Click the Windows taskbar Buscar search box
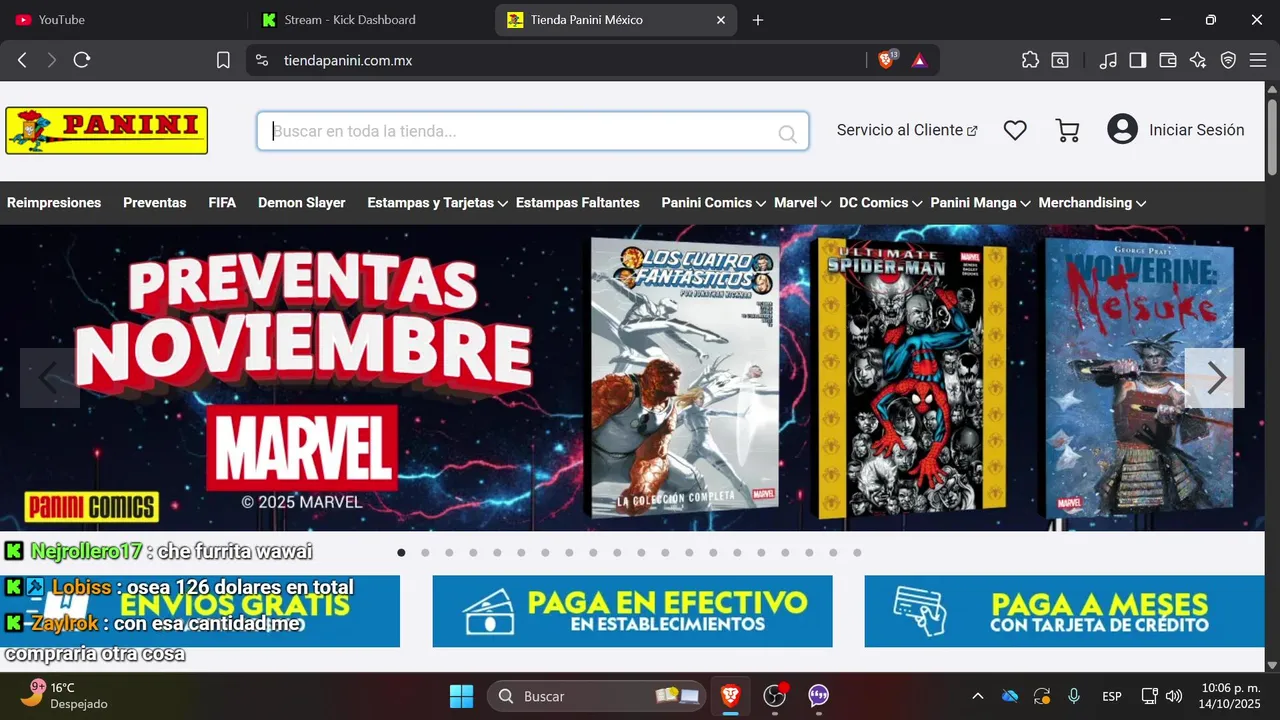Screen dimensions: 1280x720 point(597,696)
